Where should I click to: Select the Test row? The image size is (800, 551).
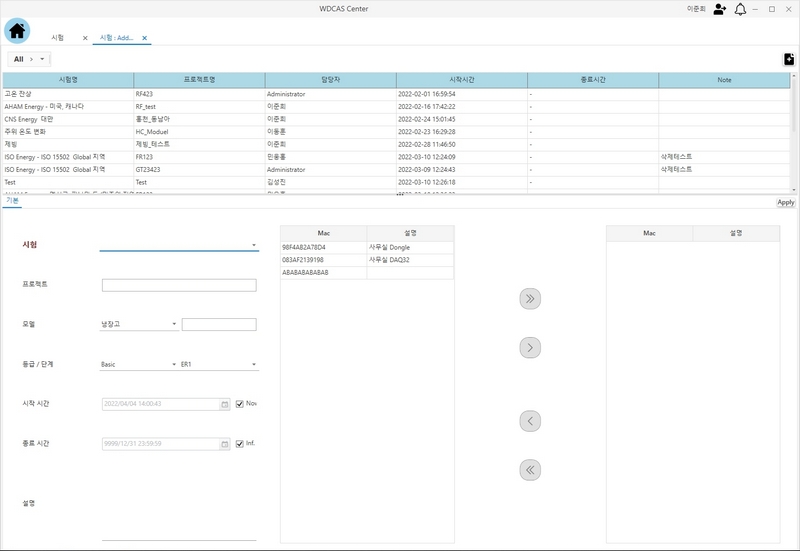coord(396,182)
